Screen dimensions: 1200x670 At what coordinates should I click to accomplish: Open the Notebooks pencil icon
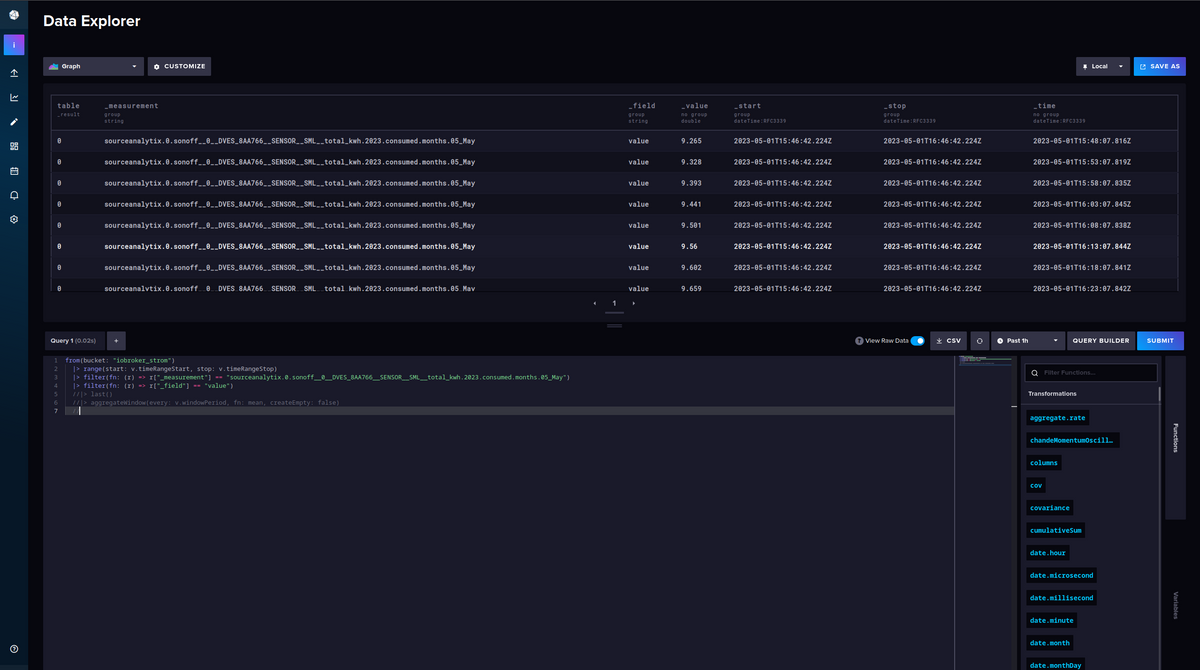click(14, 122)
